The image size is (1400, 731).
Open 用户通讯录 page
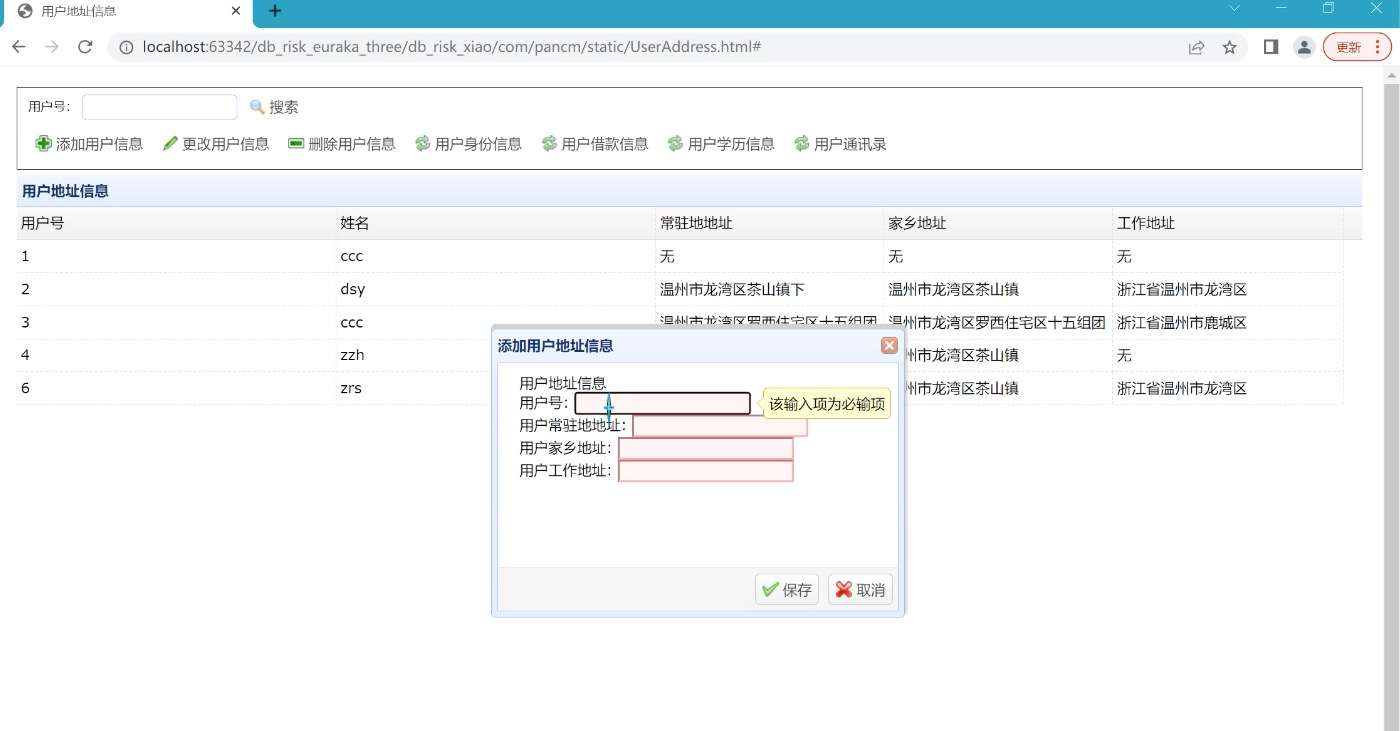[x=841, y=144]
